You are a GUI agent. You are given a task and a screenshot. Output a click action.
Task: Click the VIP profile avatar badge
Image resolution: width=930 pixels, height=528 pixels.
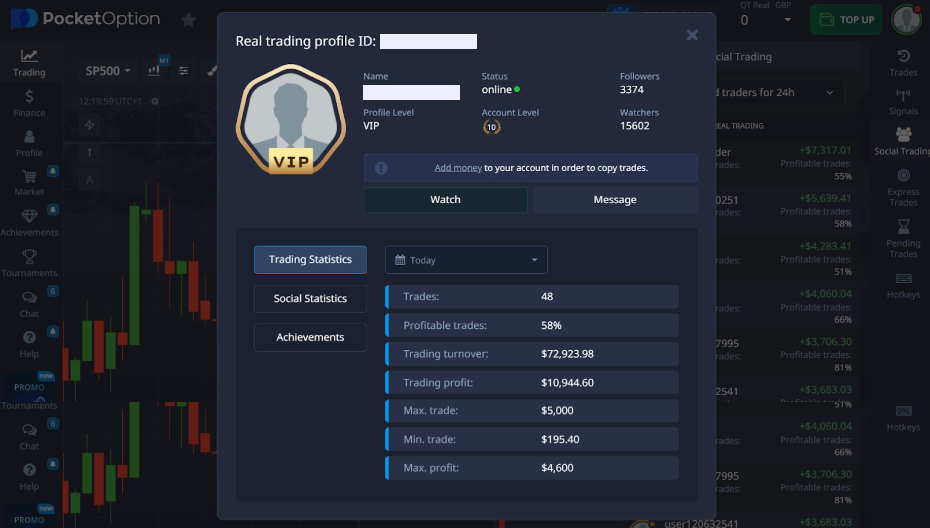(291, 120)
